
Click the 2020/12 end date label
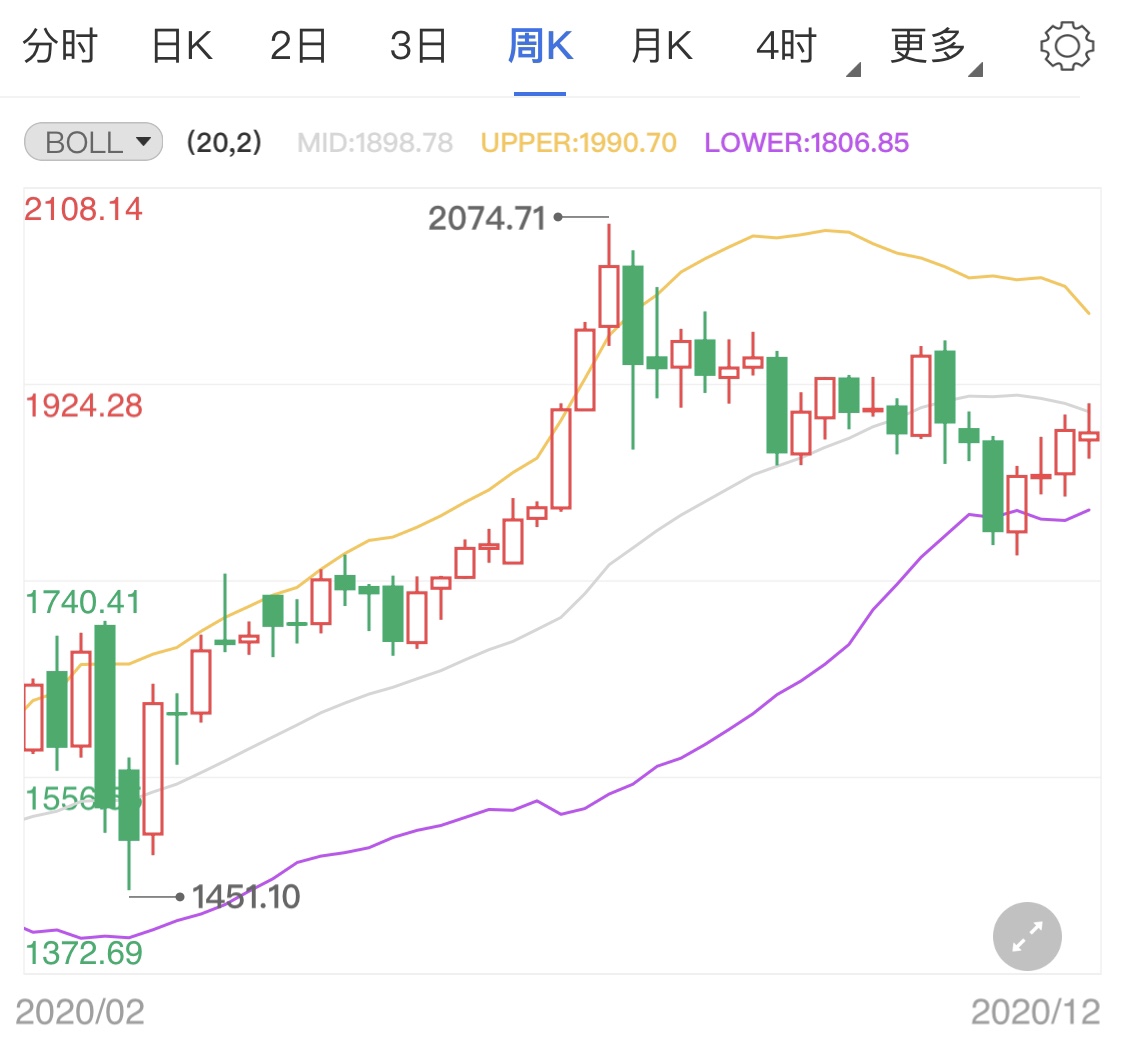[1035, 1013]
